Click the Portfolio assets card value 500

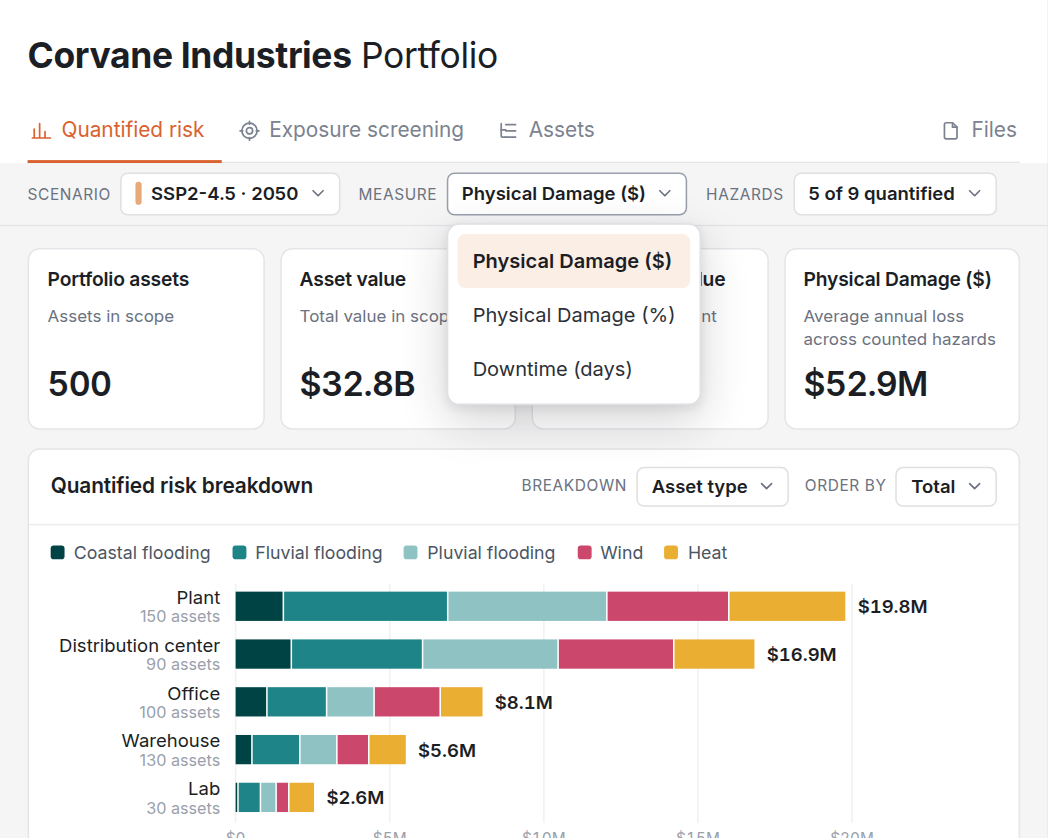[80, 384]
